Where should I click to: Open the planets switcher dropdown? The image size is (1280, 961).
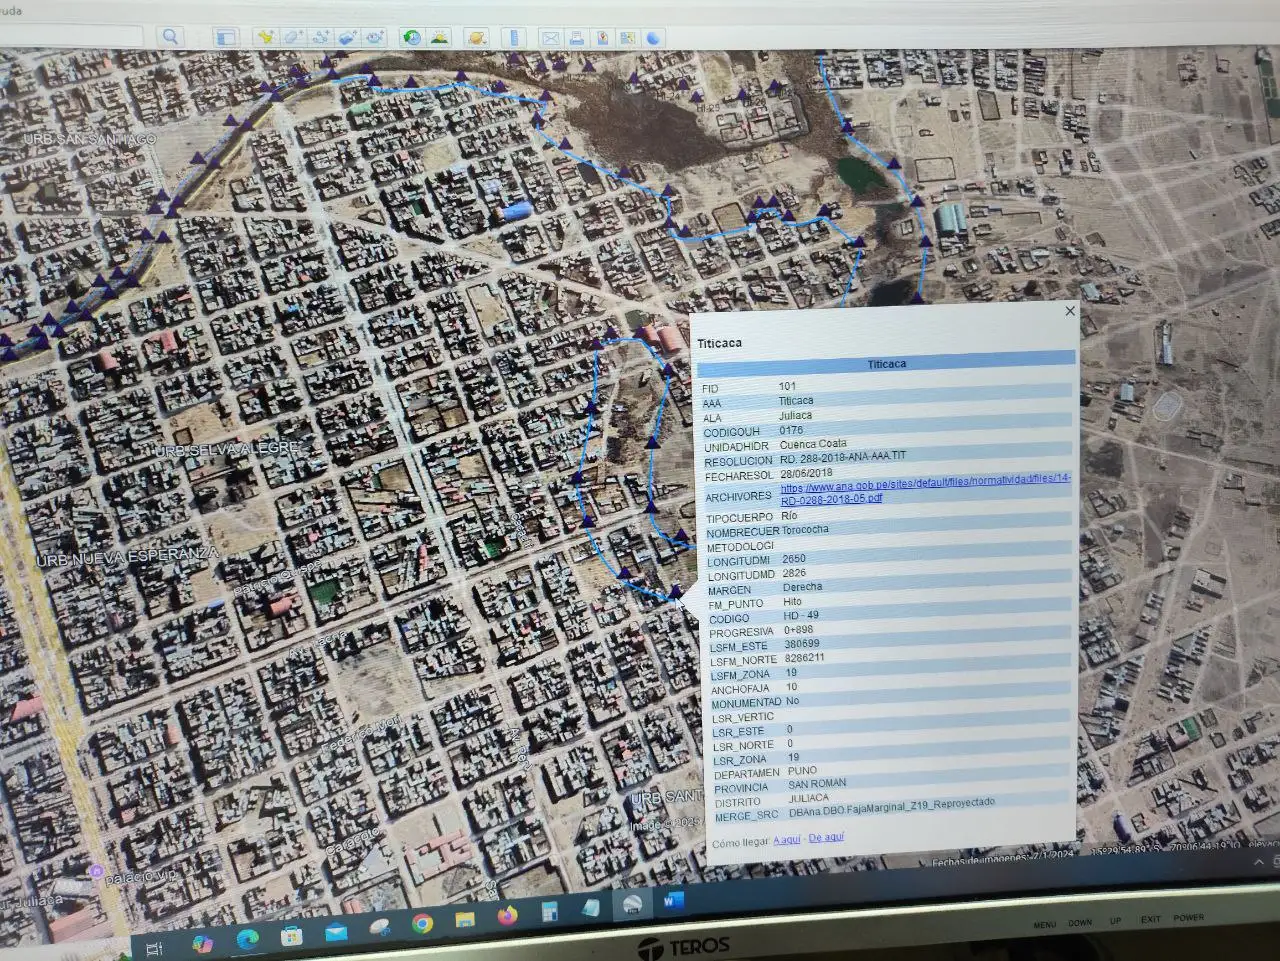(x=478, y=38)
